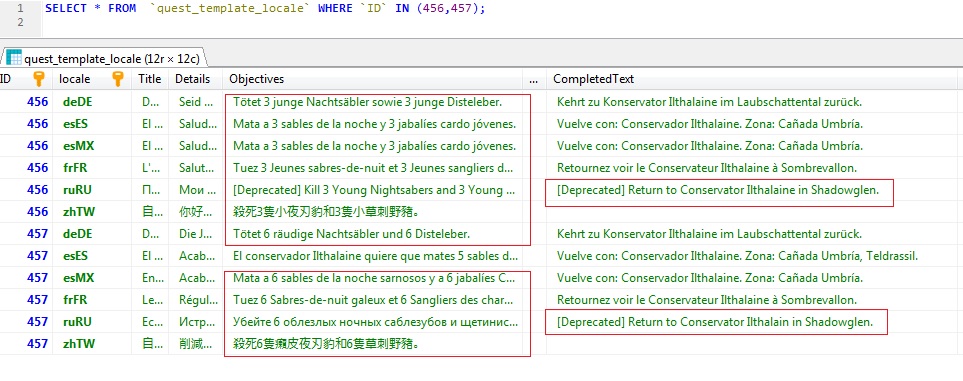This screenshot has width=963, height=381.
Task: Select 'El conservador Ilthalaine quiere' objectives cell
Action: point(372,256)
